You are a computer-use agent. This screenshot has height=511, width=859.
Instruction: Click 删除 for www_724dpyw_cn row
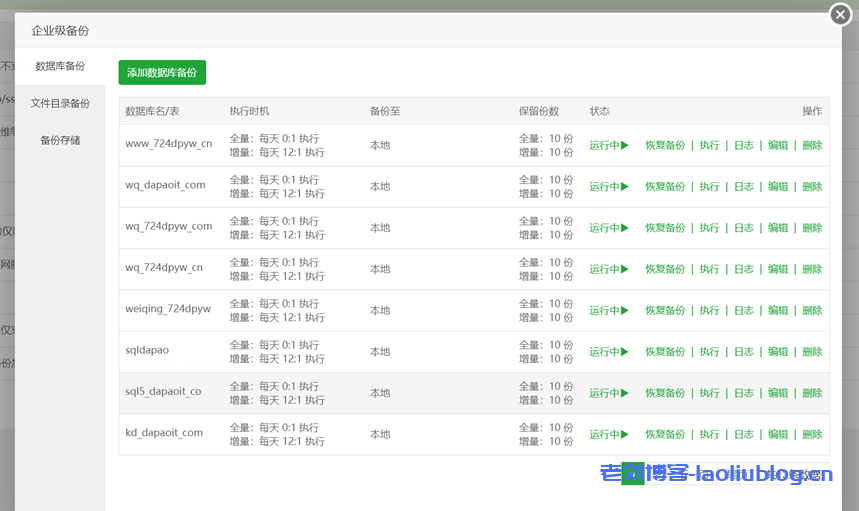(812, 145)
